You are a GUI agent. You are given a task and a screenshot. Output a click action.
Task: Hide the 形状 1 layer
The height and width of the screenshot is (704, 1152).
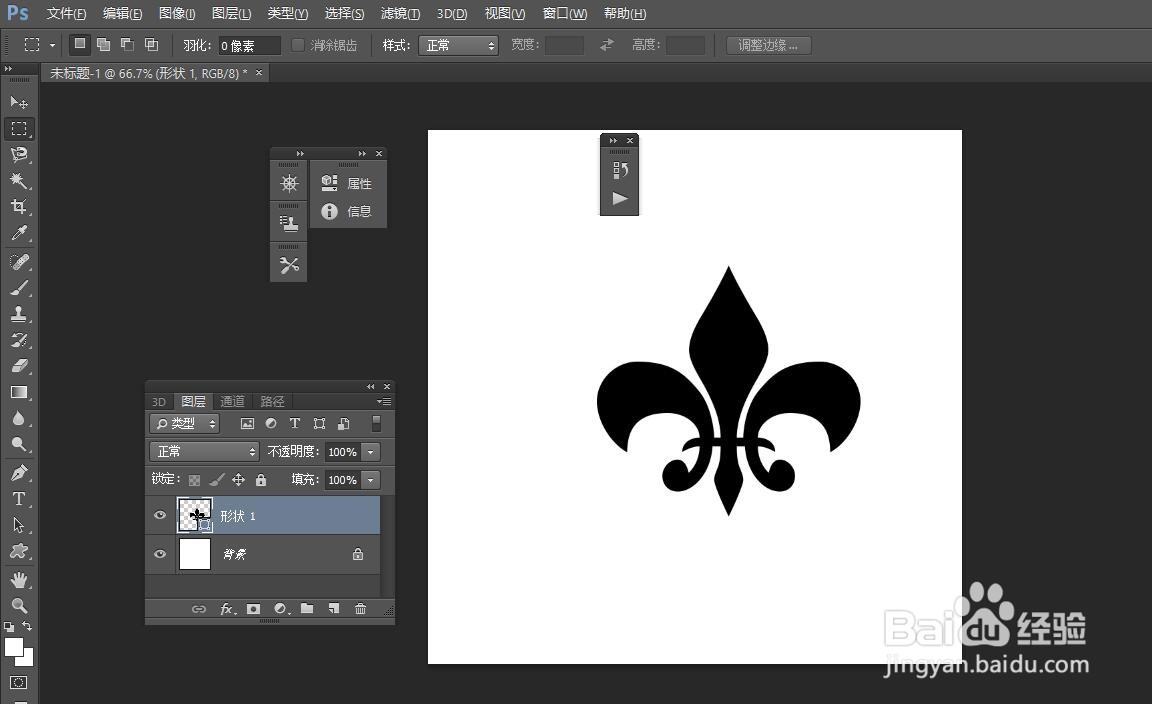coord(160,515)
